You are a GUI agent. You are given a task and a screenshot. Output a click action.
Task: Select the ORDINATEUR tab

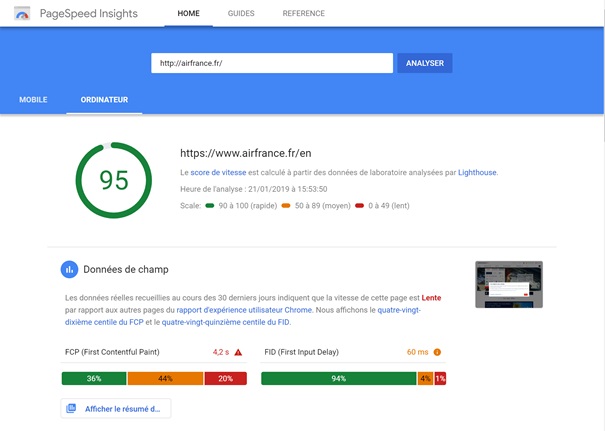click(104, 100)
